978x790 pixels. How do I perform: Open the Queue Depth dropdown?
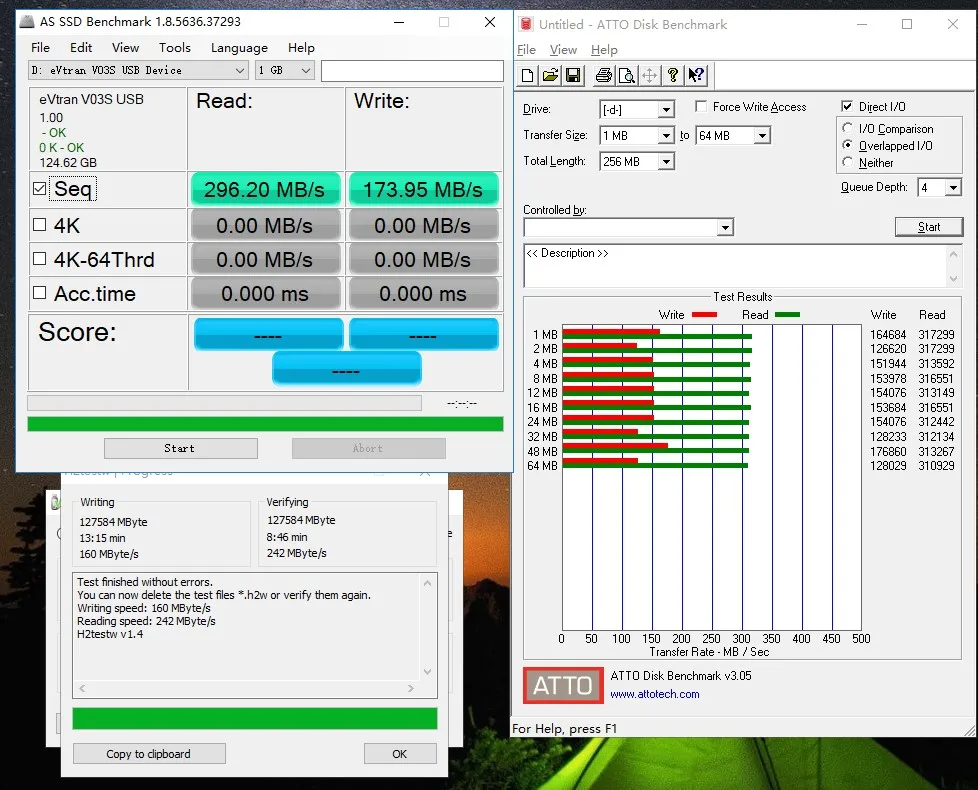(x=939, y=188)
